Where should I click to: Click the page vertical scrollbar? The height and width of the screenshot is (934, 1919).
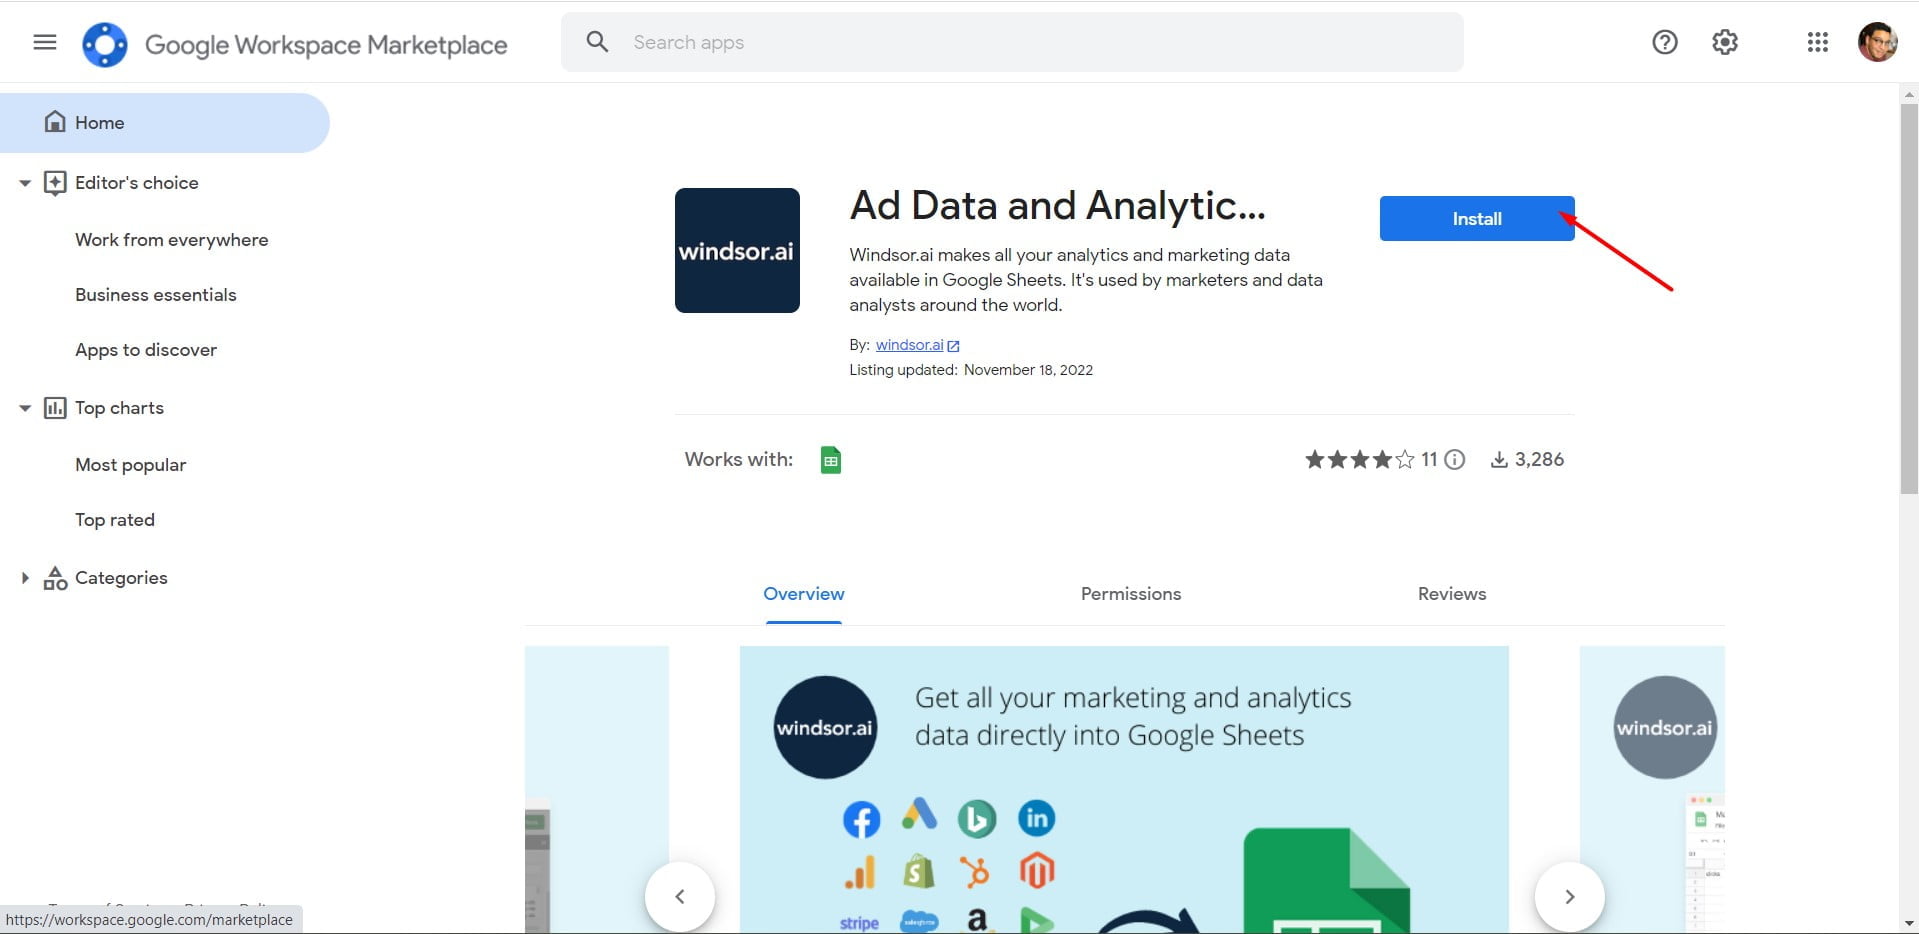click(x=1909, y=298)
